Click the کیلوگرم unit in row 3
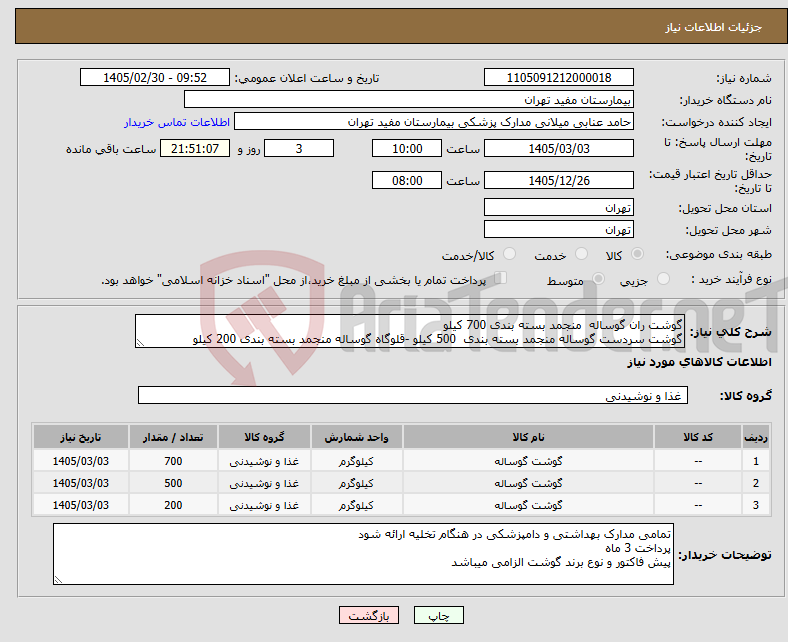The image size is (788, 642). (x=356, y=505)
